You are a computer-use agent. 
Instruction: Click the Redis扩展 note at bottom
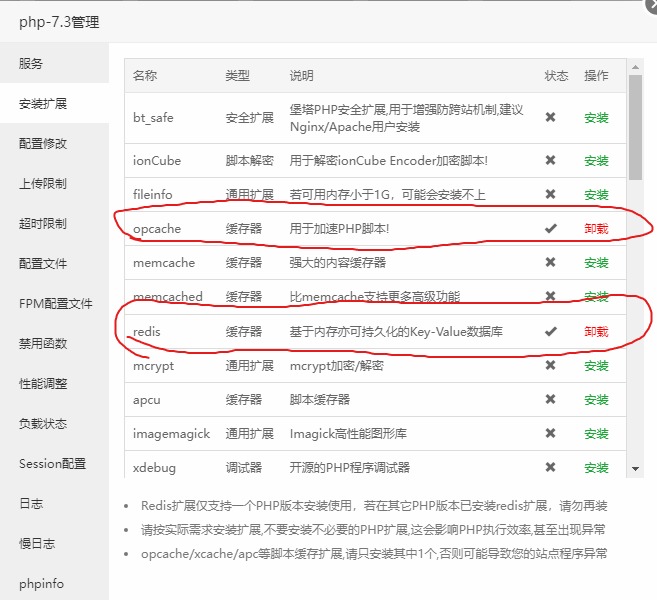(374, 506)
